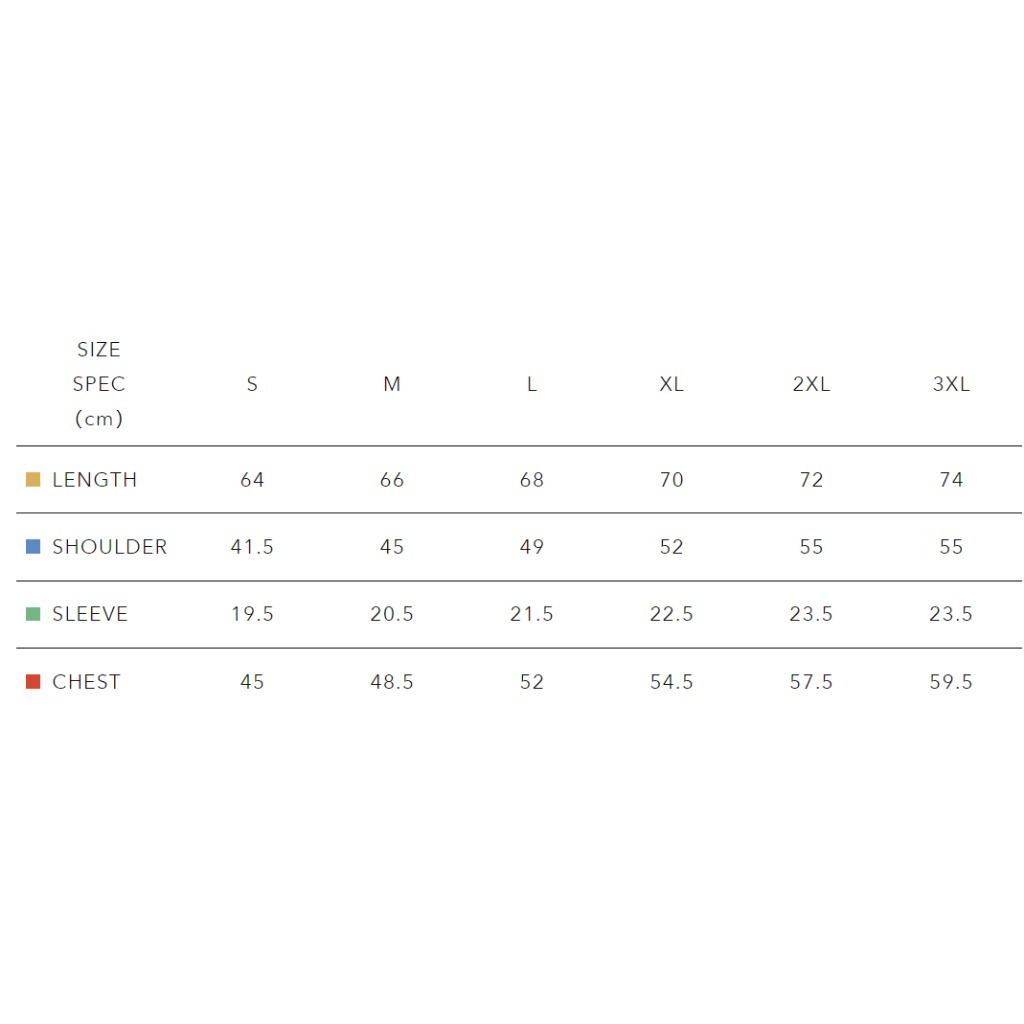Click the SIZE SPEC (cm) header
Image resolution: width=1024 pixels, height=1024 pixels.
99,384
